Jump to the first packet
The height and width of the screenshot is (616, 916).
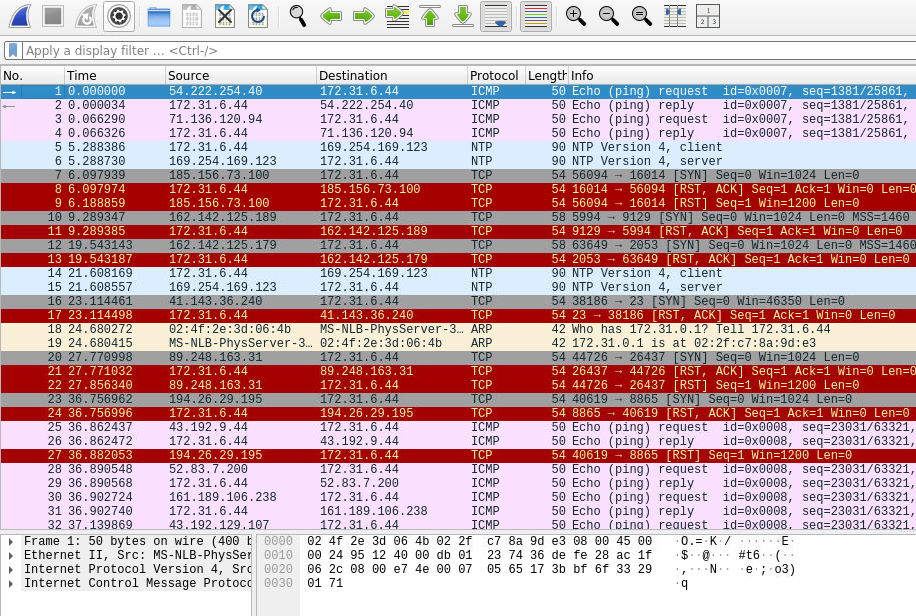pyautogui.click(x=430, y=16)
